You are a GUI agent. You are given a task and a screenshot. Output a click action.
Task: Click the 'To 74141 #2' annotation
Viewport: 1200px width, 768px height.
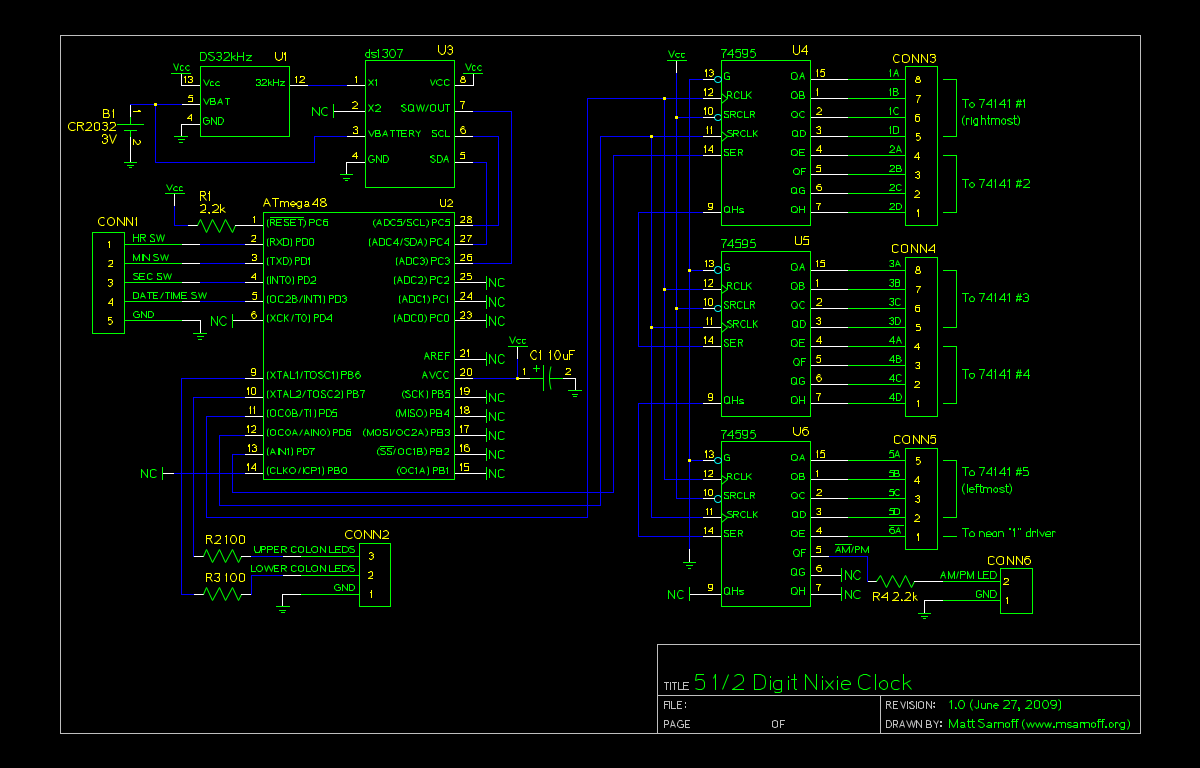pos(996,184)
